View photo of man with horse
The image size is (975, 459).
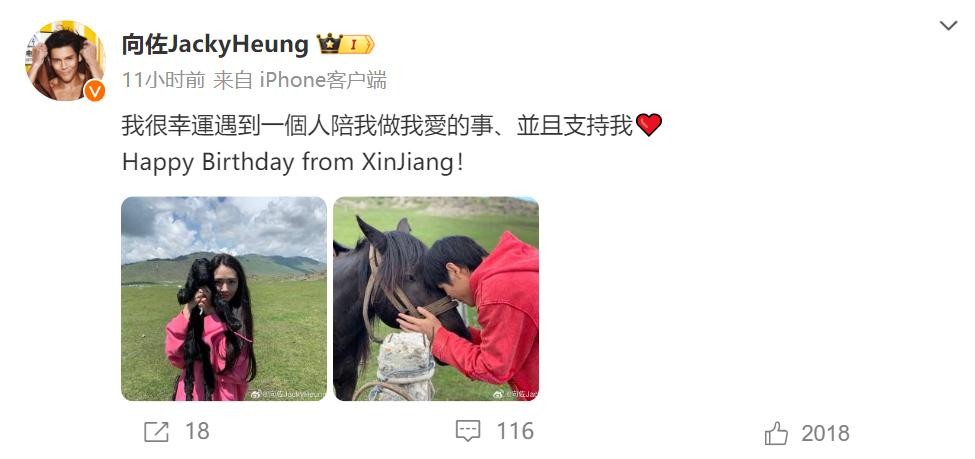point(436,299)
